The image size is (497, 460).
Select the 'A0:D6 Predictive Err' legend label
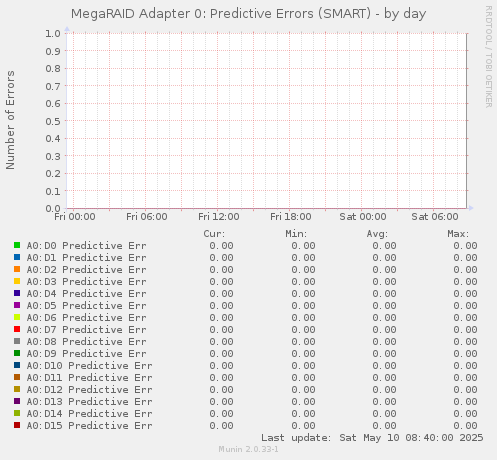tap(86, 318)
